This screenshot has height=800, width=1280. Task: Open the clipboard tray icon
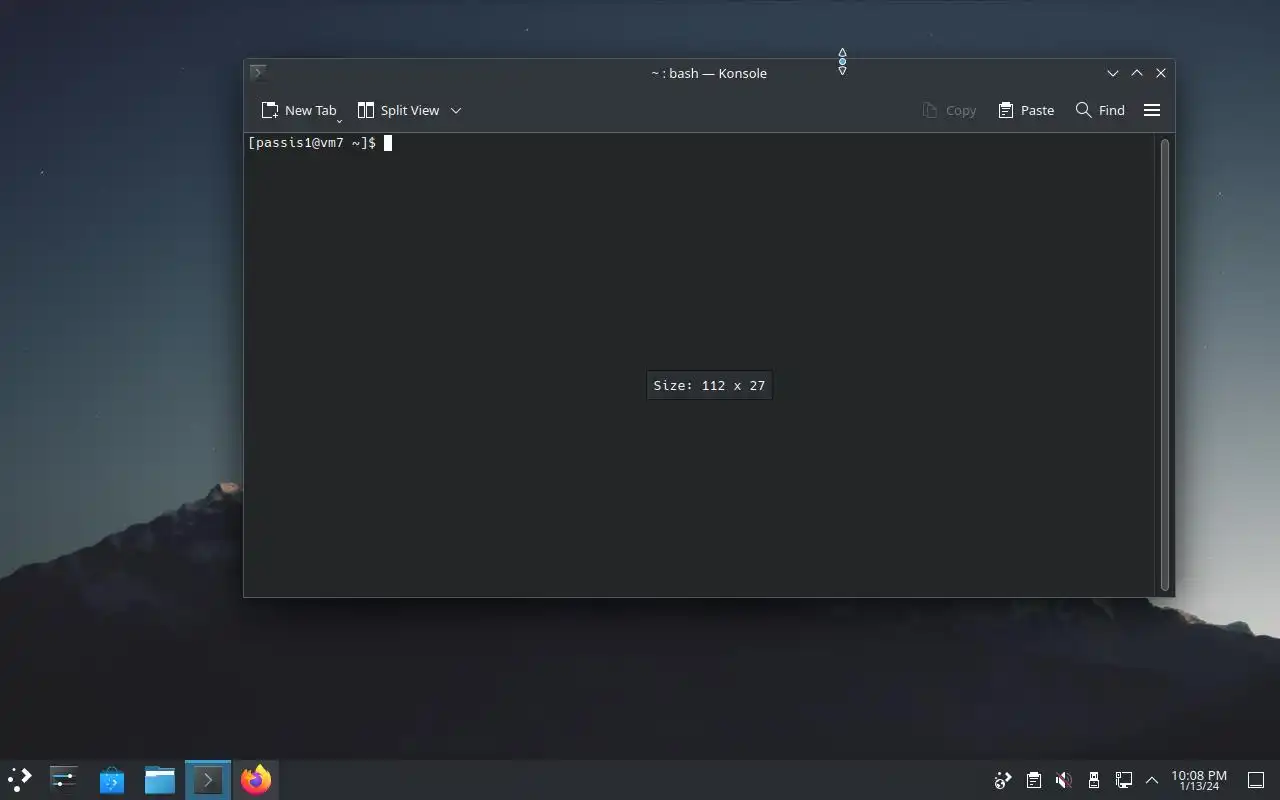point(1034,780)
